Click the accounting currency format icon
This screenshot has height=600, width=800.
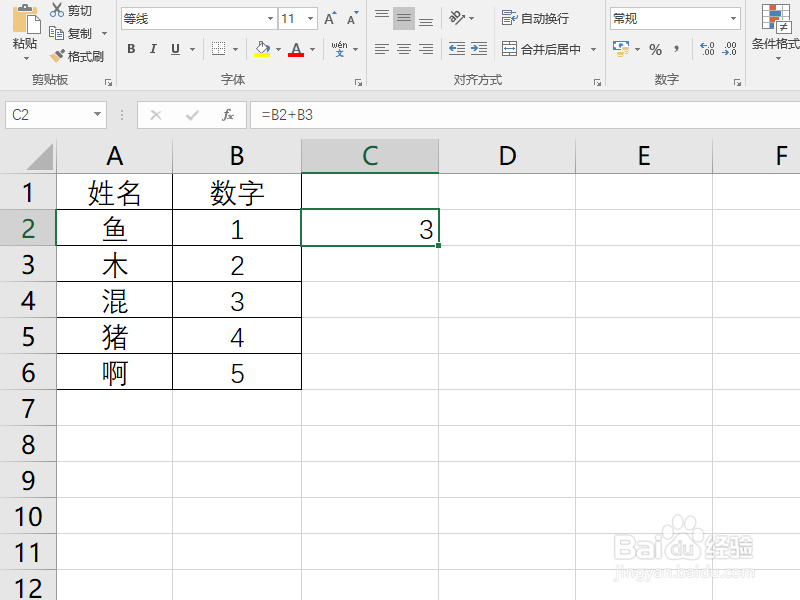tap(621, 49)
